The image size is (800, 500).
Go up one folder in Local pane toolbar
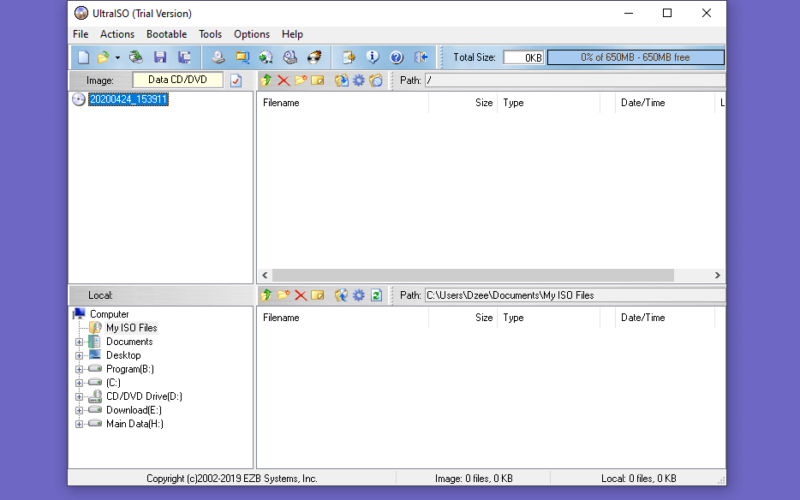[x=266, y=295]
